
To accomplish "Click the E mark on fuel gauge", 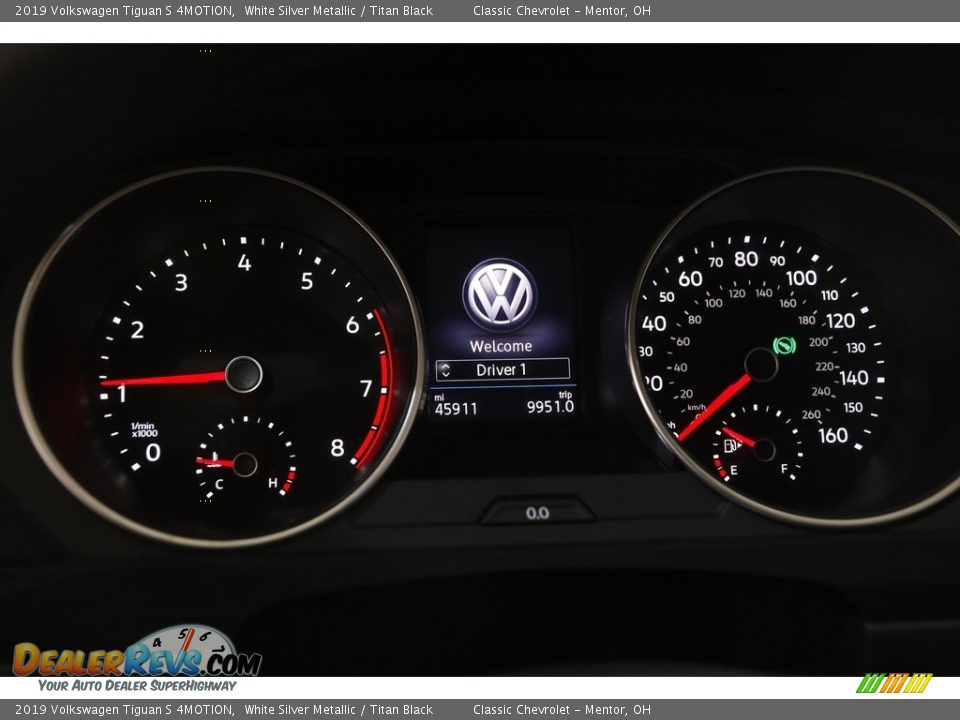I will coord(733,470).
